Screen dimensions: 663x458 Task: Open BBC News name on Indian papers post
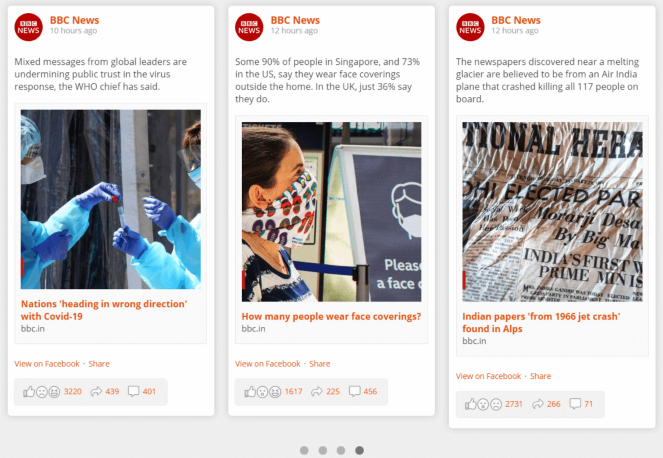pos(516,20)
